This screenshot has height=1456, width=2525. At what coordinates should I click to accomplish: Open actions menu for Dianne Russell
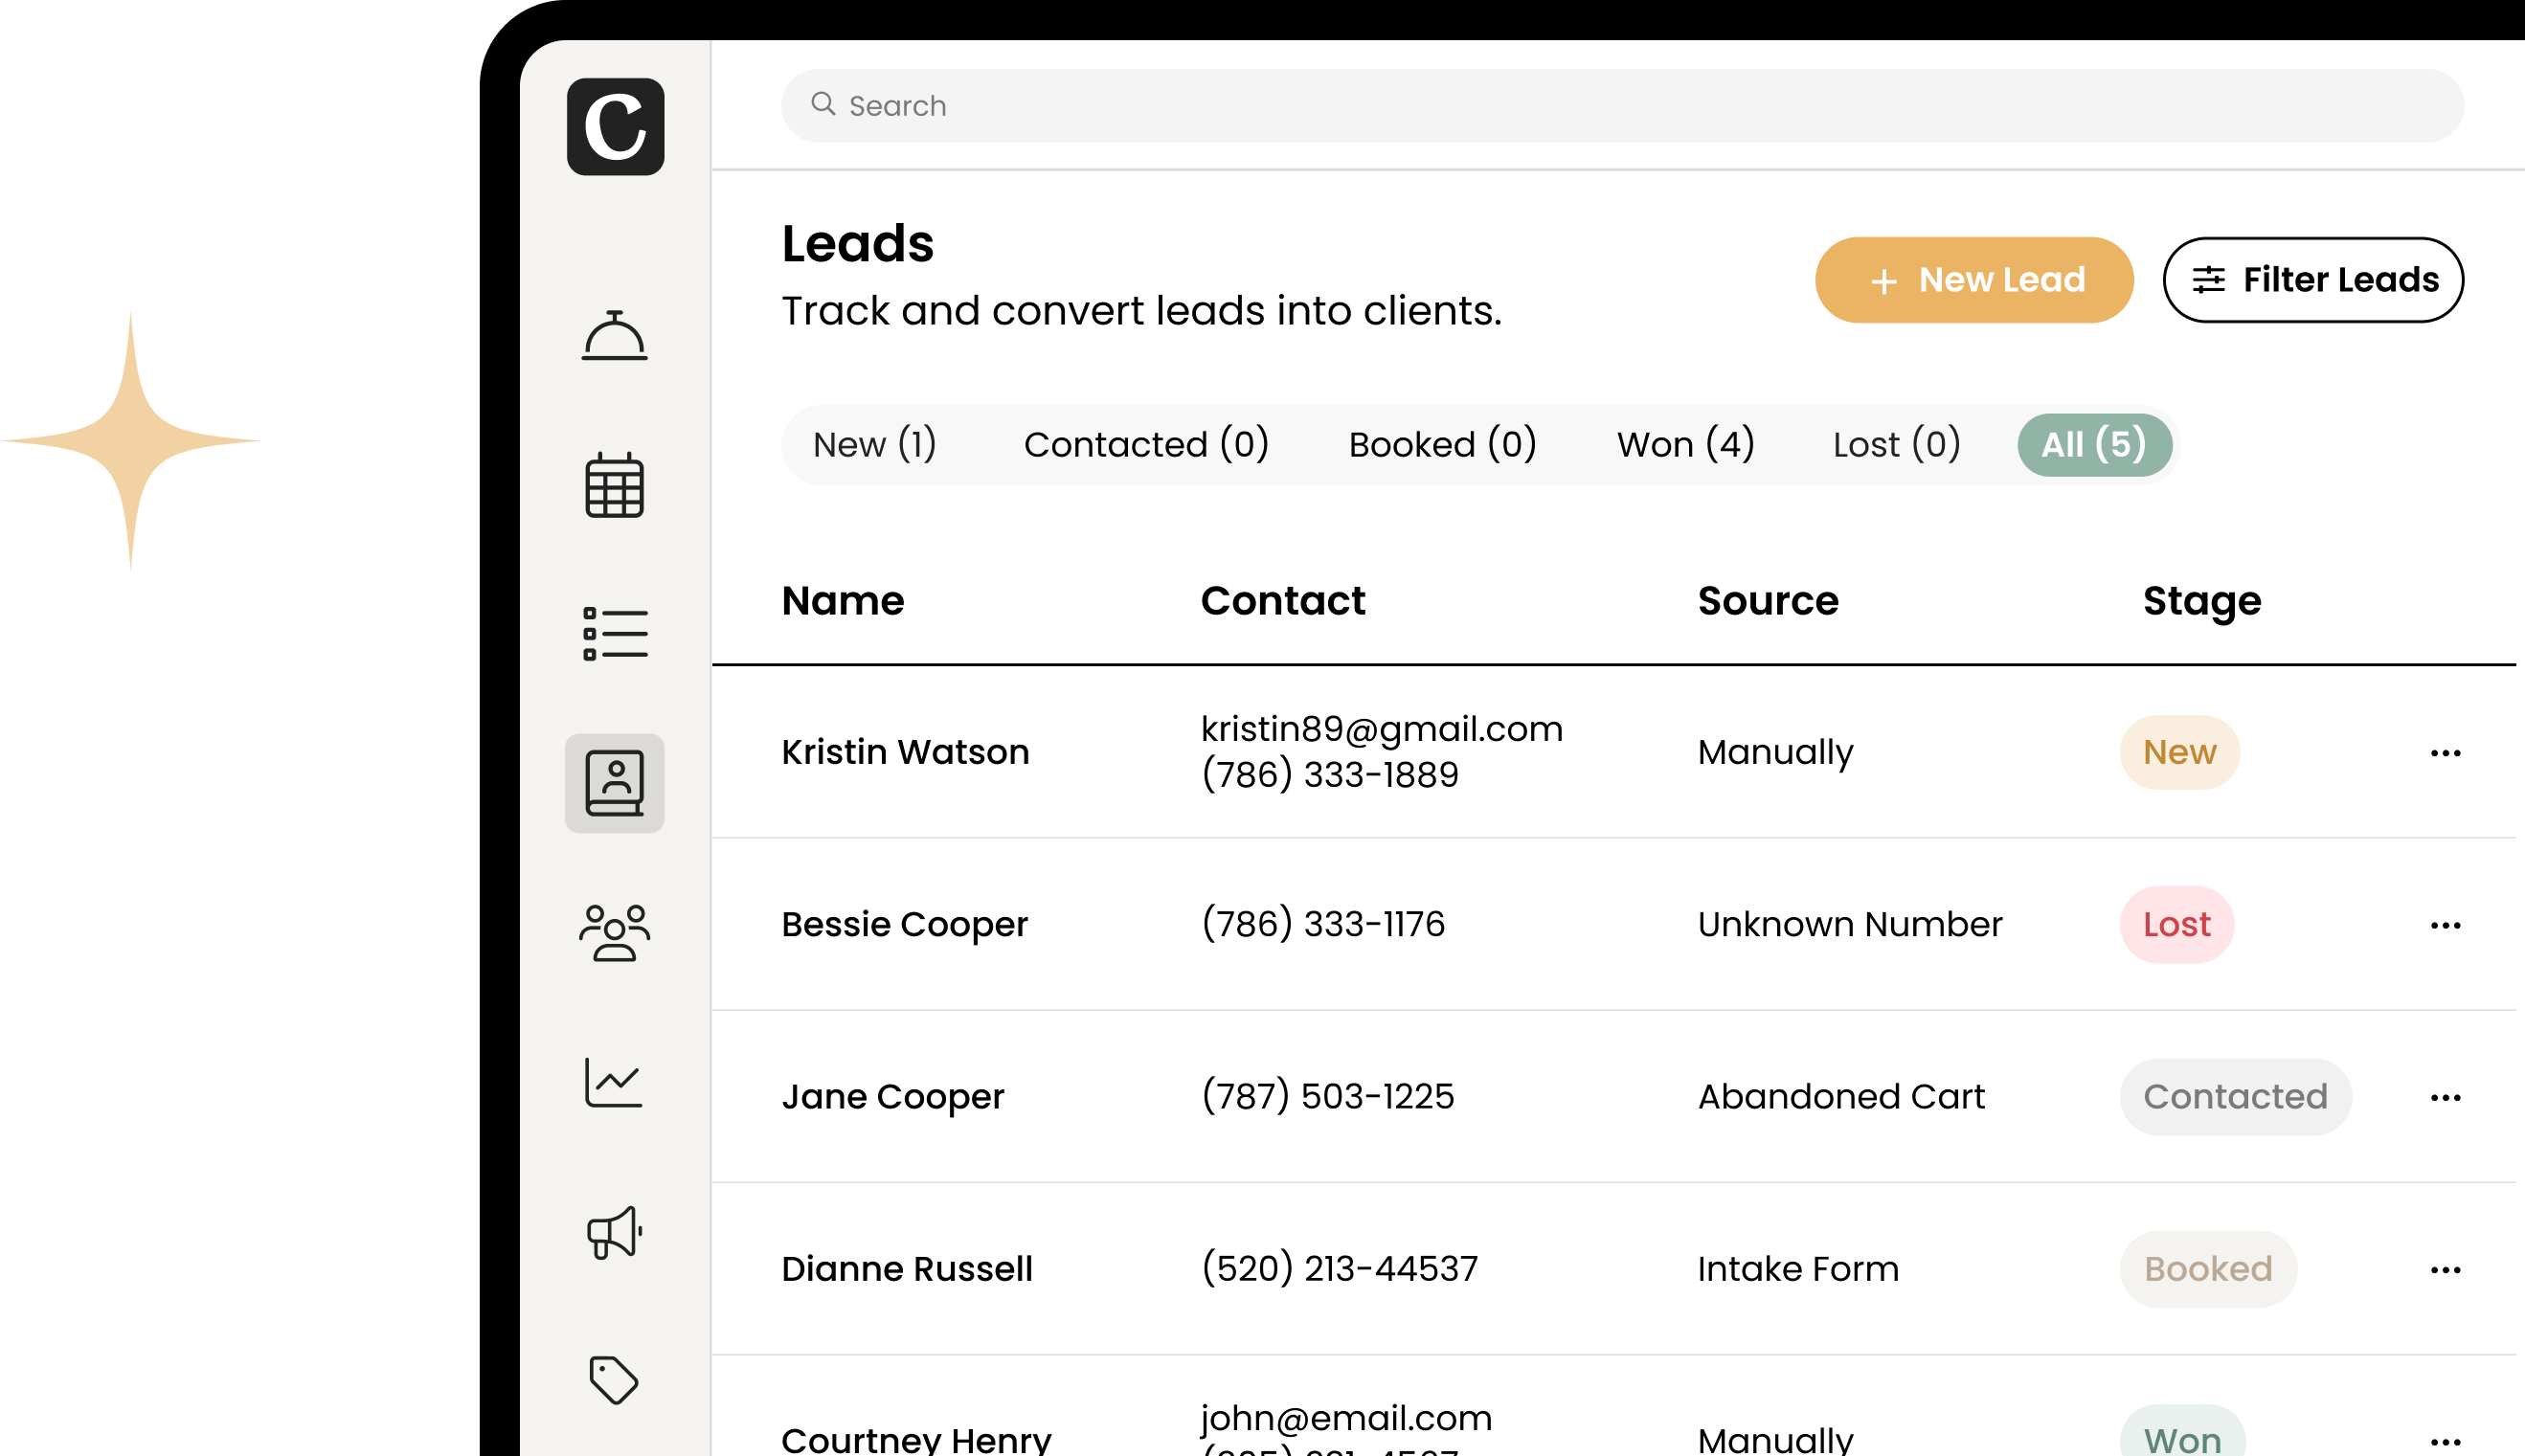click(x=2444, y=1269)
